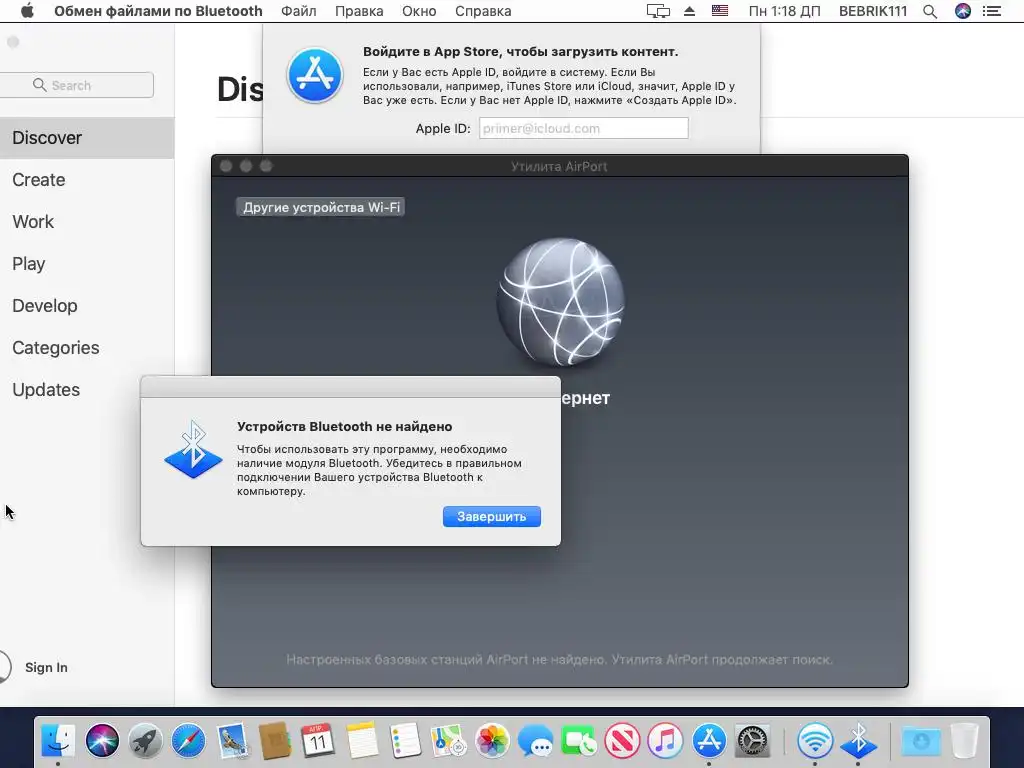Click the Завершить button
Image resolution: width=1024 pixels, height=768 pixels.
[x=492, y=517]
